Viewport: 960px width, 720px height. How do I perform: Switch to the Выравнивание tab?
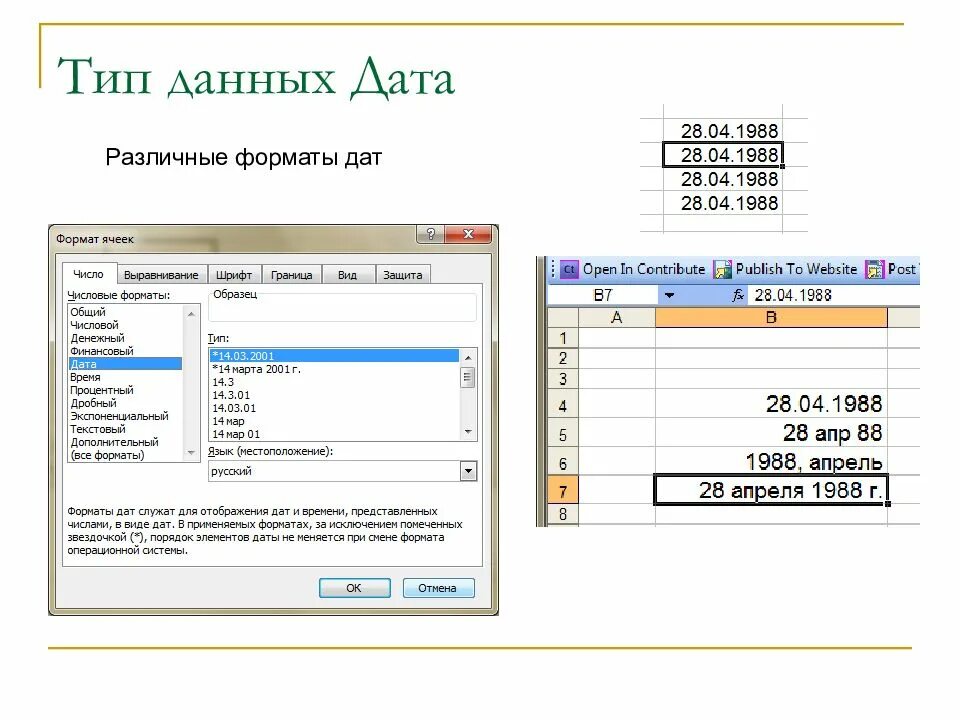tap(161, 275)
